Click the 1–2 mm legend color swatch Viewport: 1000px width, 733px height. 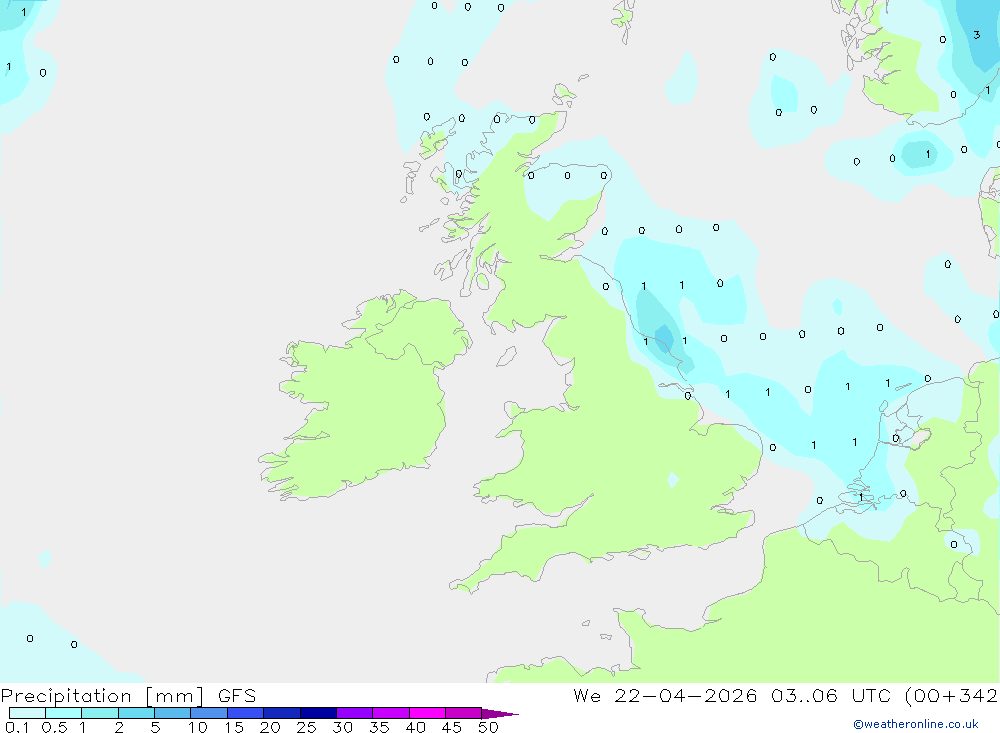[x=99, y=713]
